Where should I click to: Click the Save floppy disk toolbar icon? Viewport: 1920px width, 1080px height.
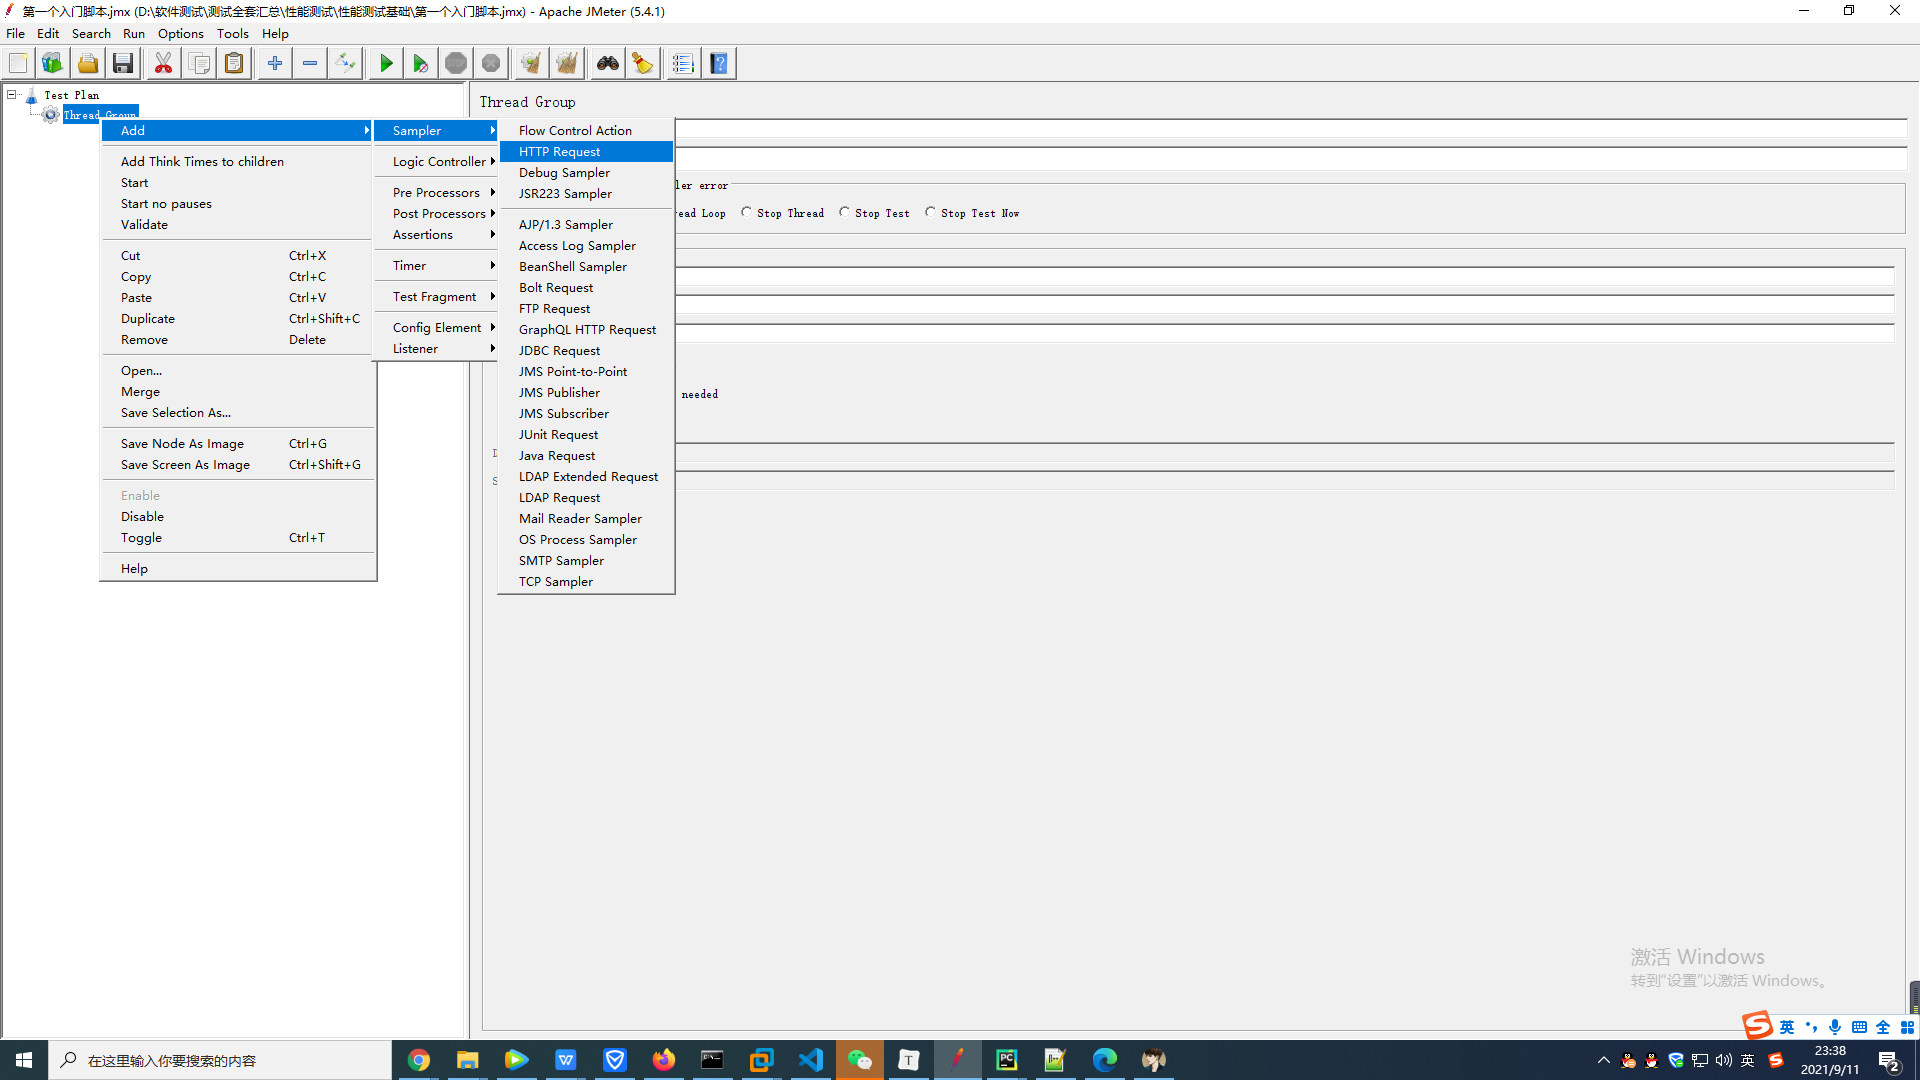(123, 64)
